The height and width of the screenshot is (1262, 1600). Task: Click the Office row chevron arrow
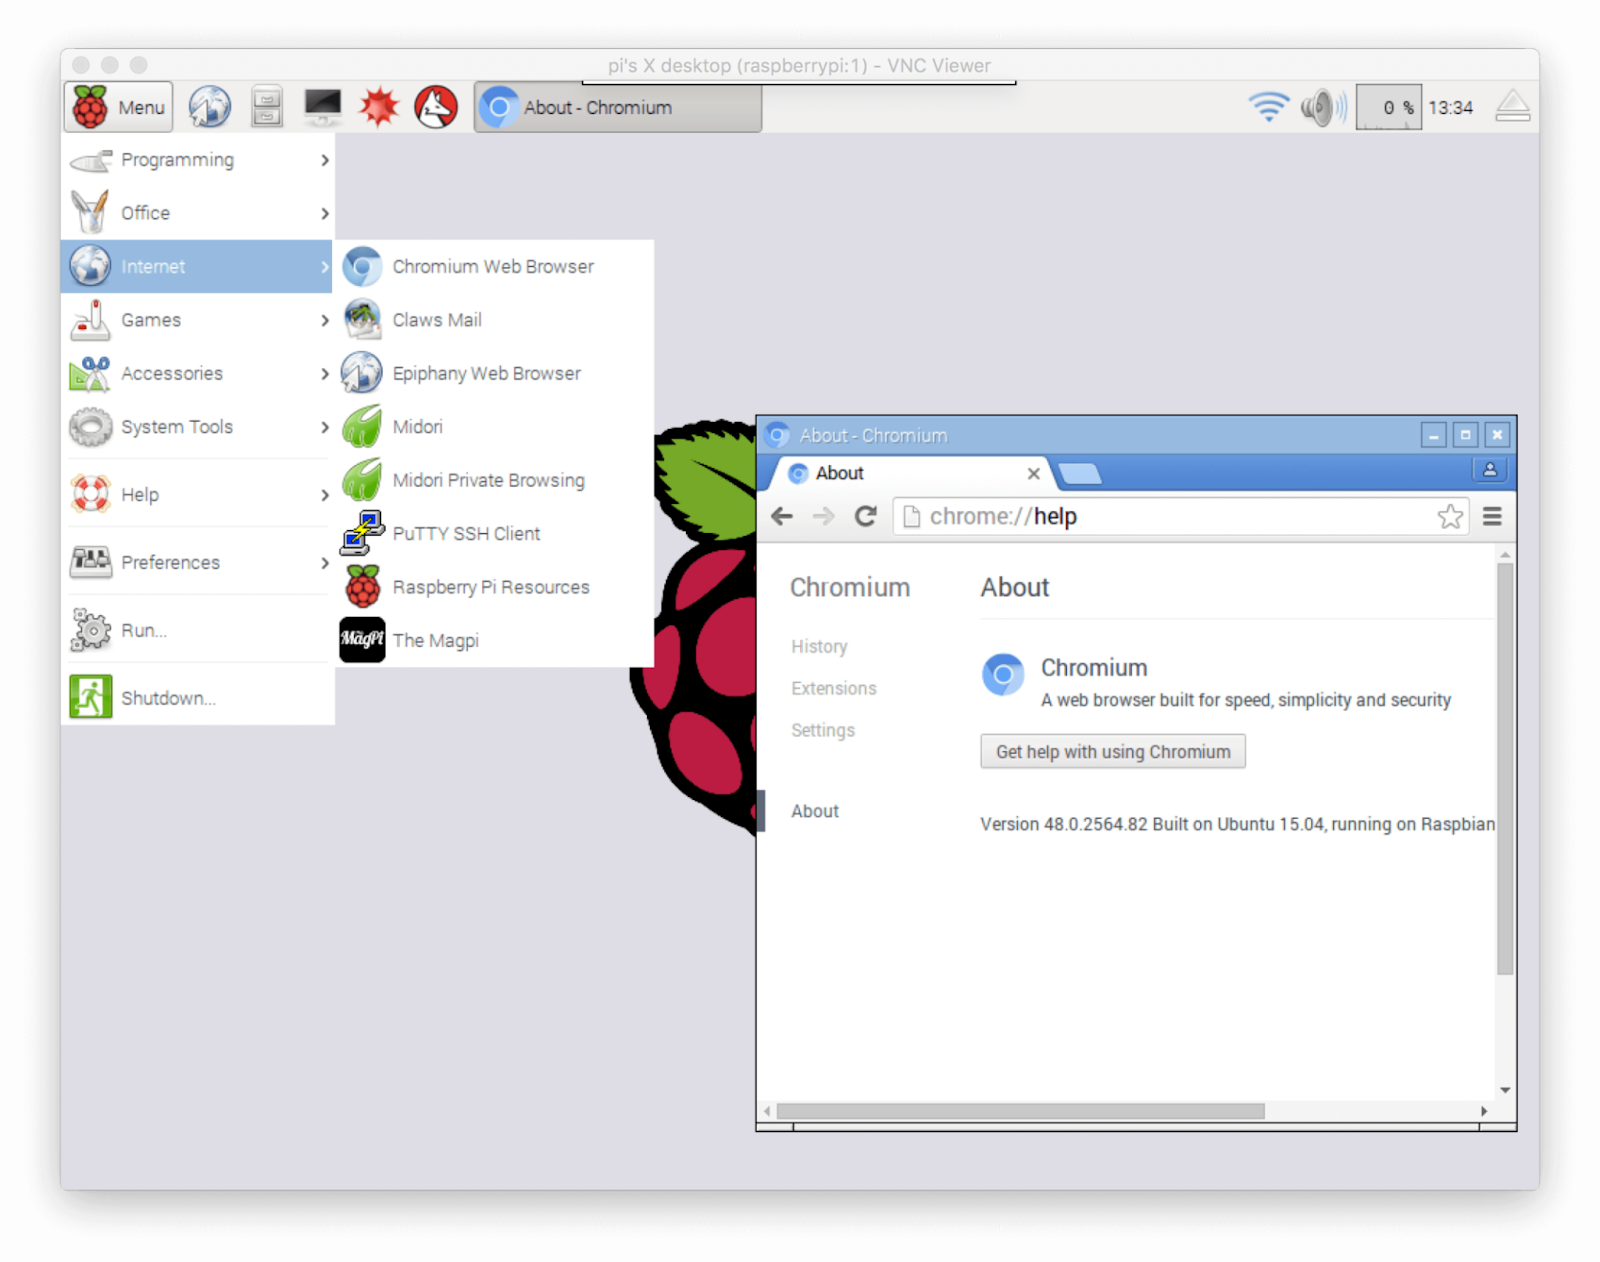[x=324, y=213]
